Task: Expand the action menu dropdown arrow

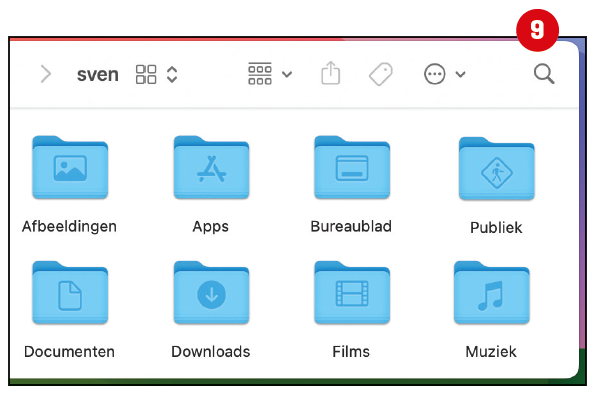Action: click(460, 74)
